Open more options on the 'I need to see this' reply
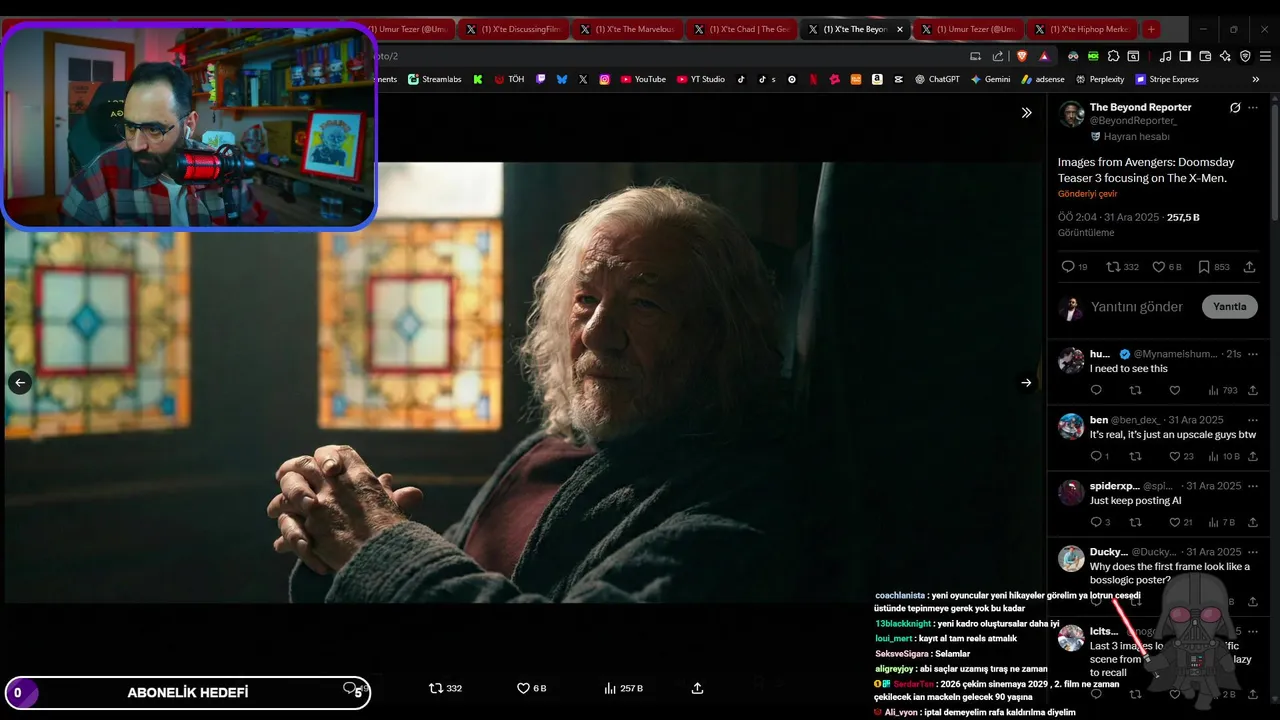 pos(1253,354)
